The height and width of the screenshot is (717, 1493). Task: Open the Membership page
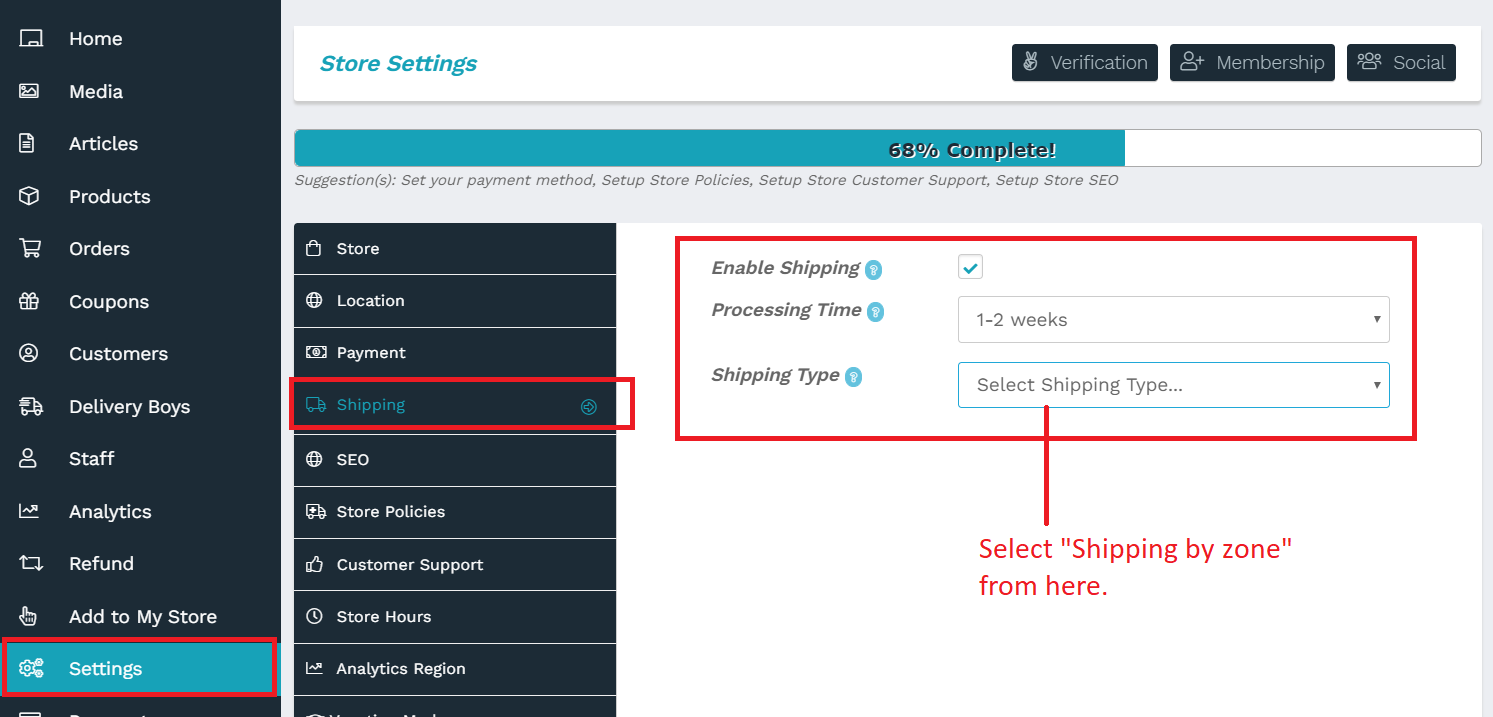1252,62
